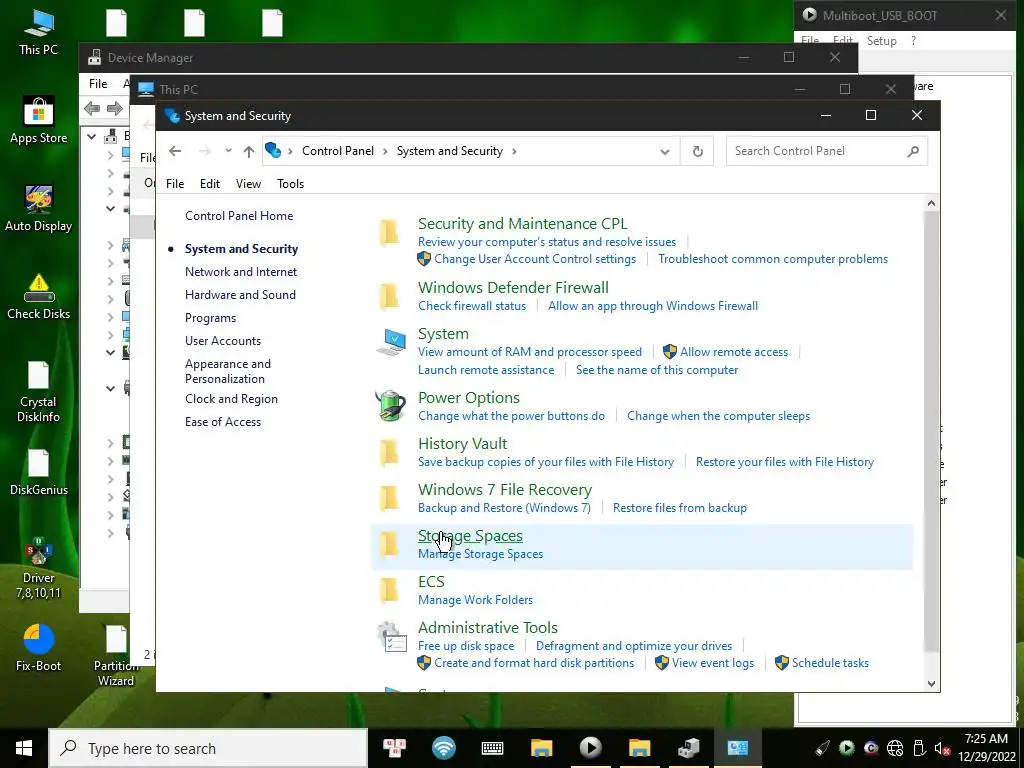Select Network and Internet category

(241, 272)
